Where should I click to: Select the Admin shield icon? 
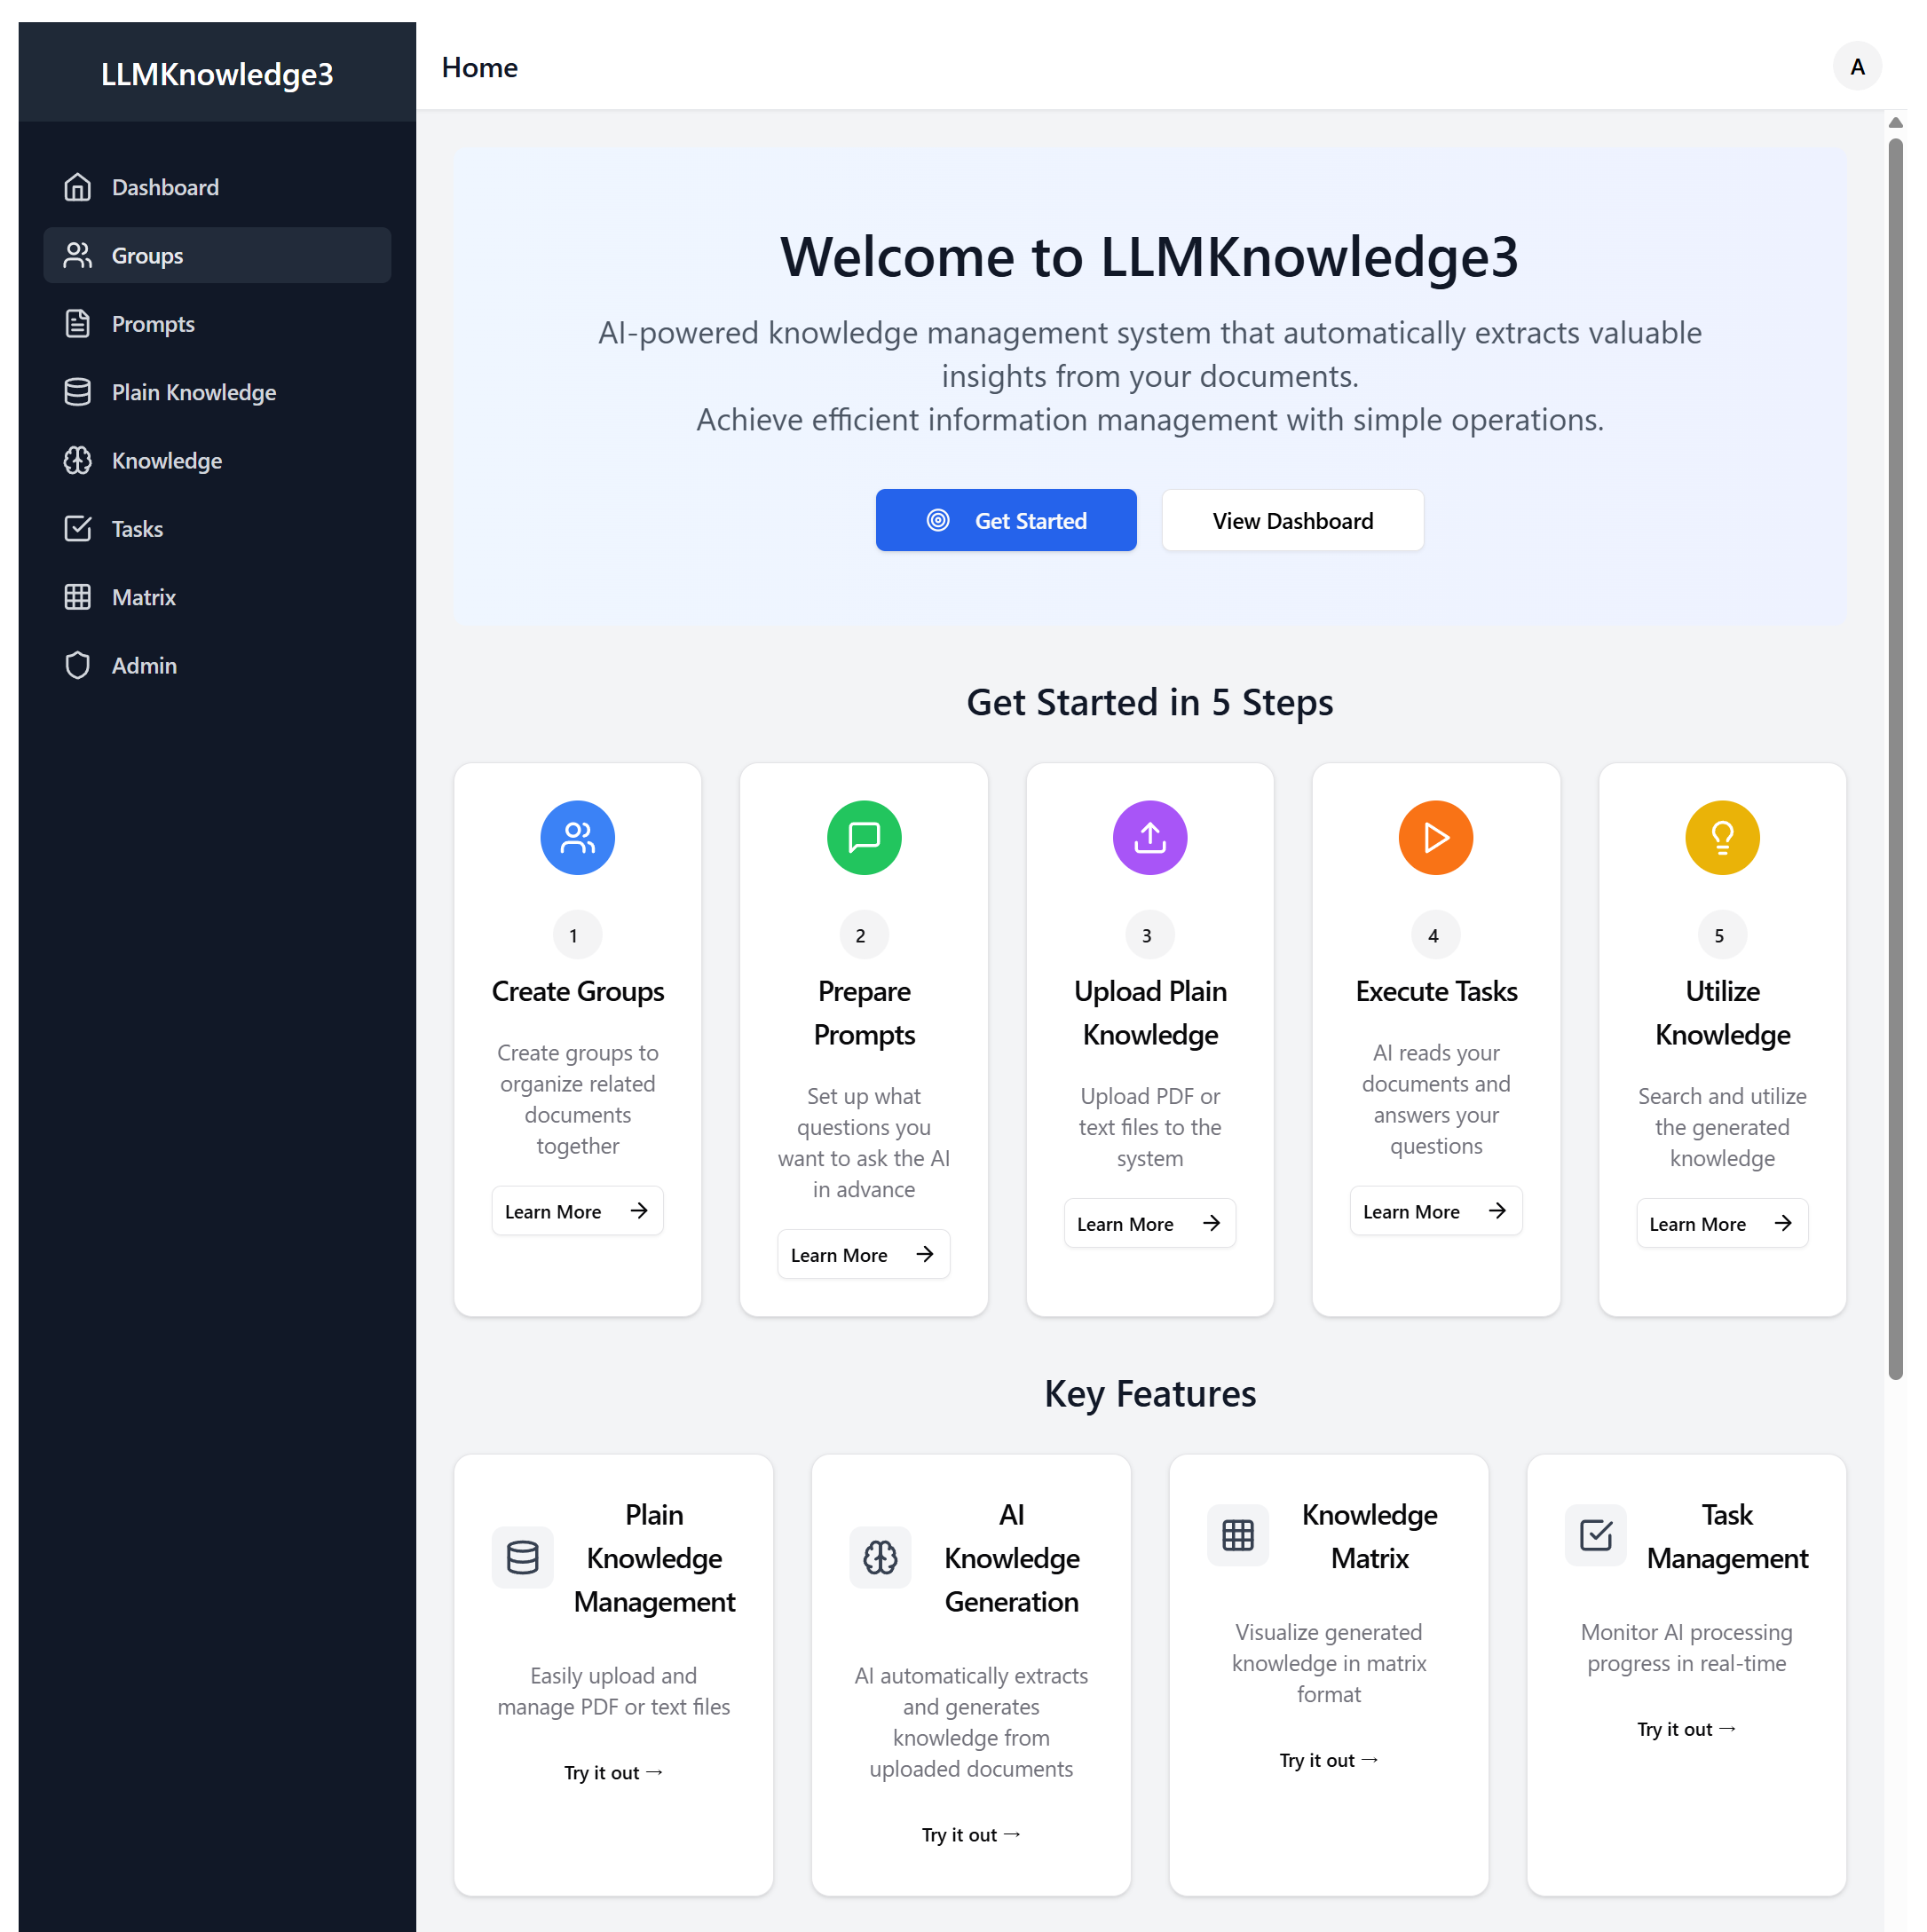[79, 665]
